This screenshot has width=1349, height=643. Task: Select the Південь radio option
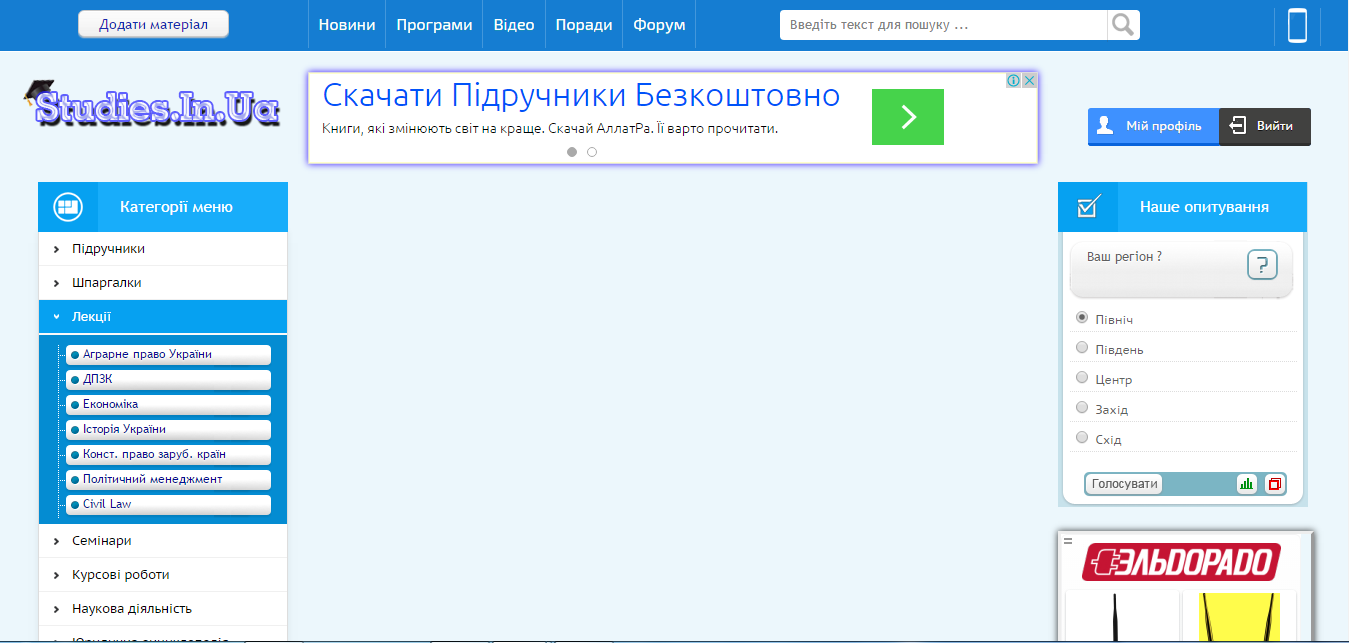(x=1082, y=348)
